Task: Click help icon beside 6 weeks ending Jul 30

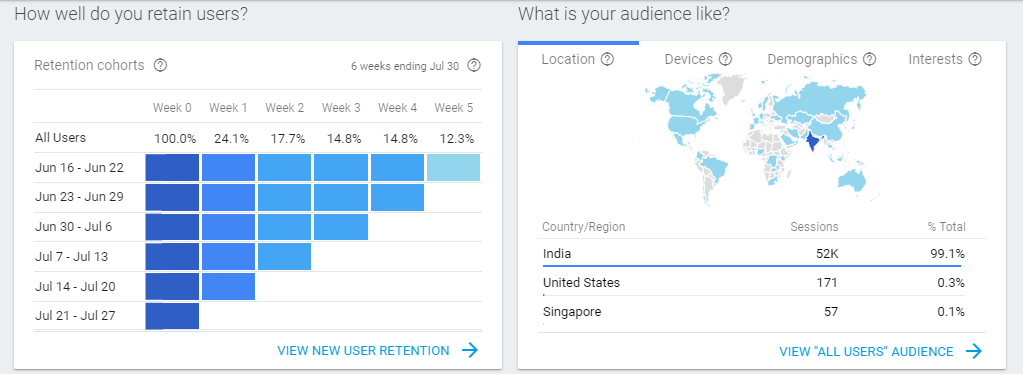Action: [474, 65]
